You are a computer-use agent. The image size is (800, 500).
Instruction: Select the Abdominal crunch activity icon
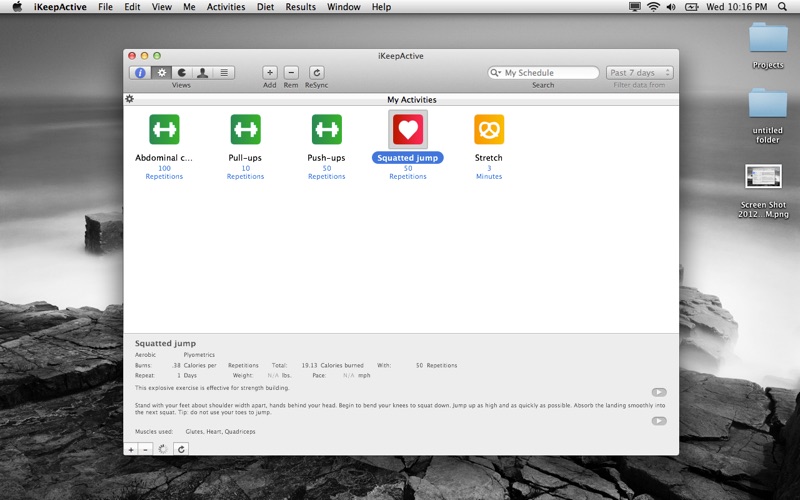164,129
